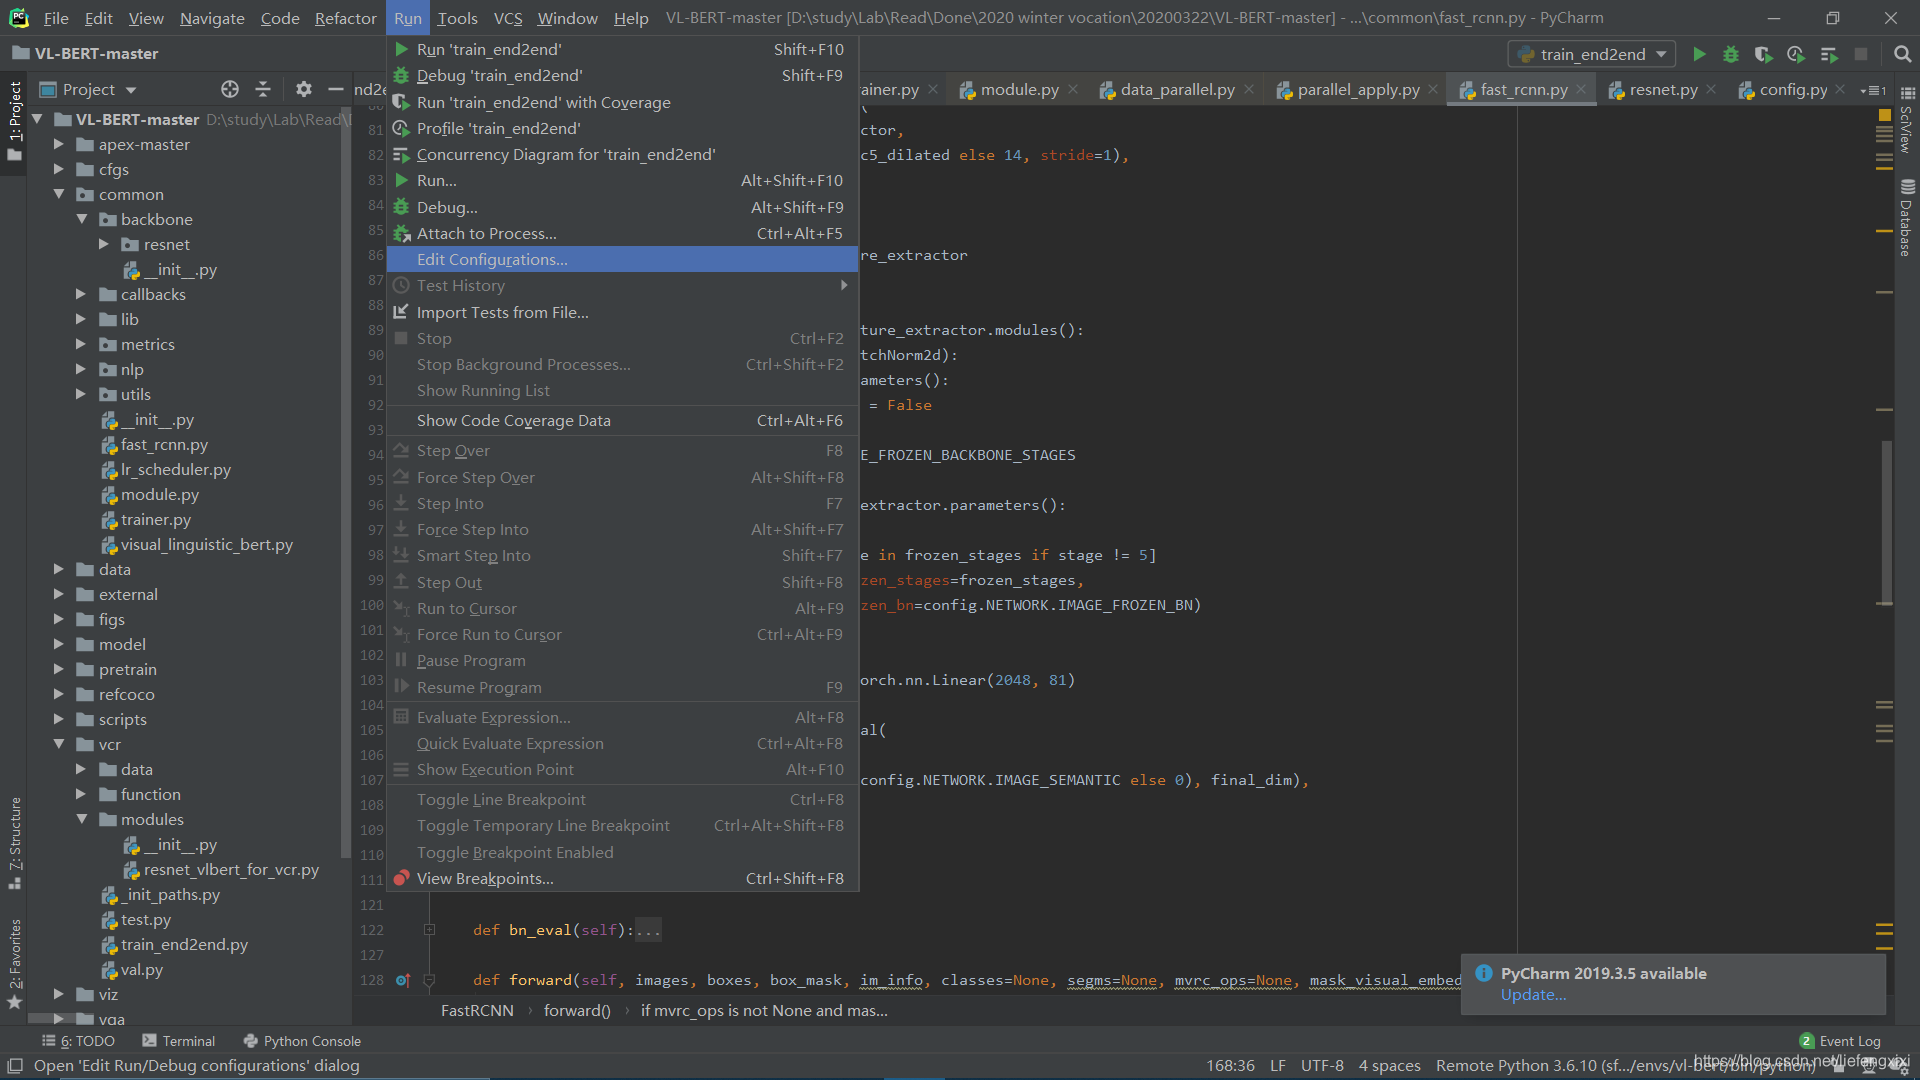Close the fast_rcnn.py tab
Viewport: 1920px width, 1080px height.
coord(1581,89)
